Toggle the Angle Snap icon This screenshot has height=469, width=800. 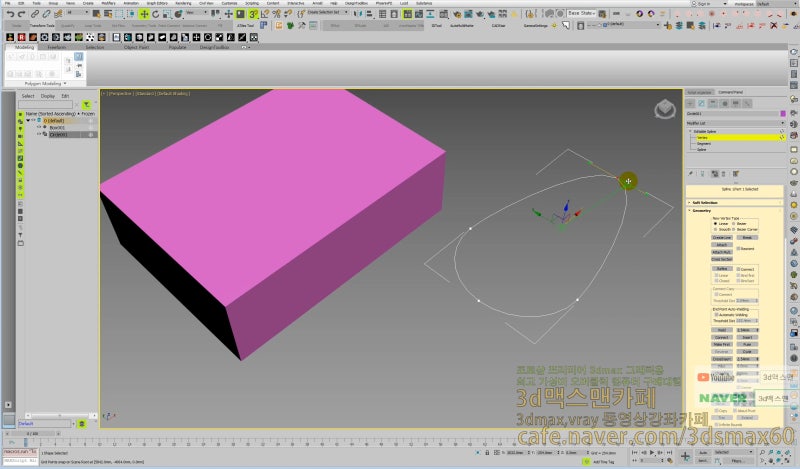[265, 14]
